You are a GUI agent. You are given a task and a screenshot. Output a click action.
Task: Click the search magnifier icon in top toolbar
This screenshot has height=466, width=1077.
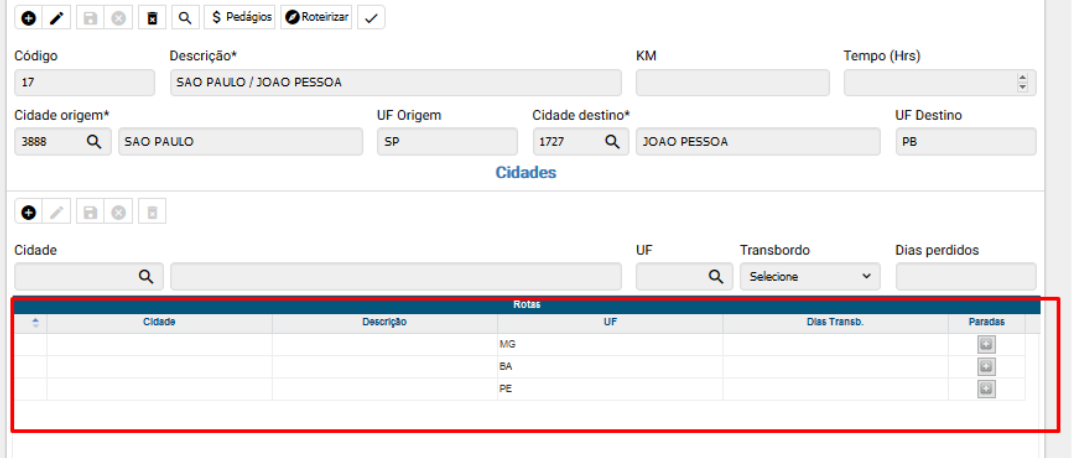click(185, 18)
